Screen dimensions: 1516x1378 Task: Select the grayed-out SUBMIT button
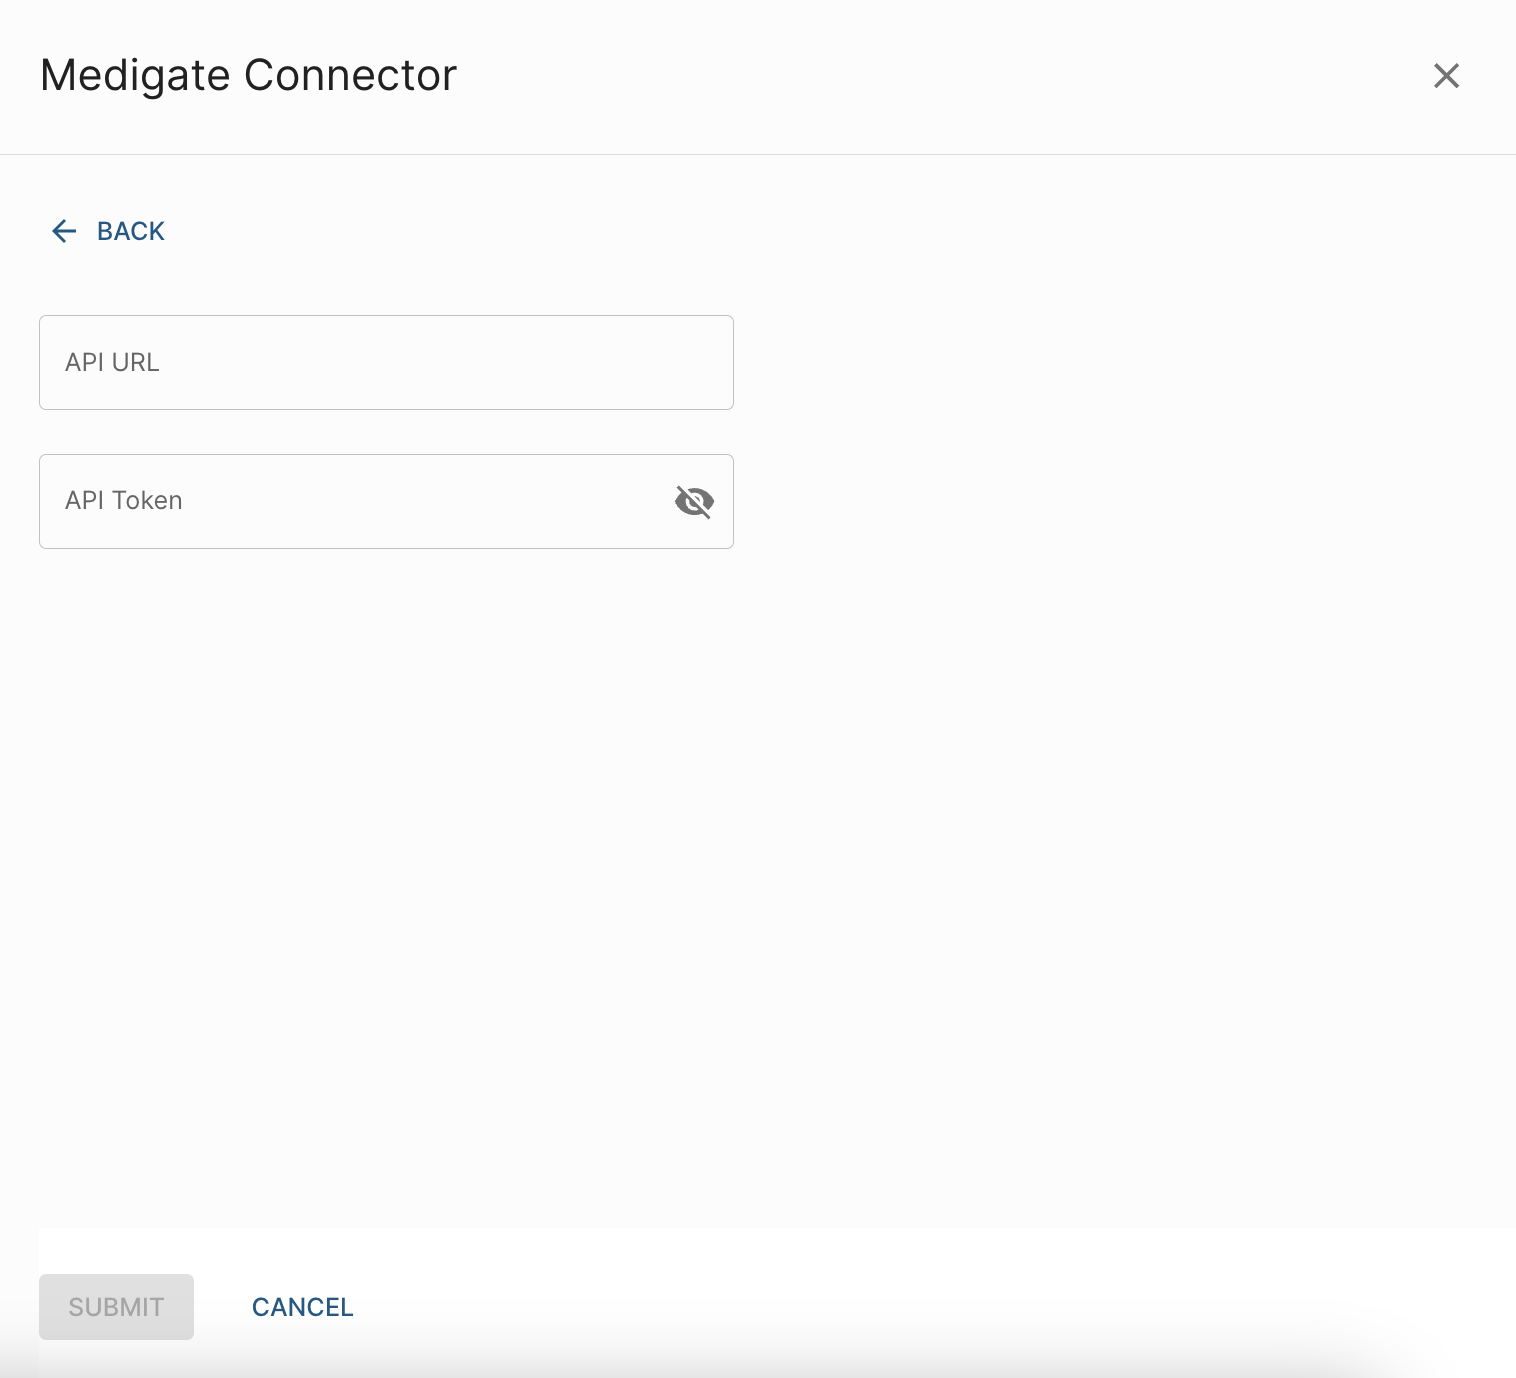(x=116, y=1307)
